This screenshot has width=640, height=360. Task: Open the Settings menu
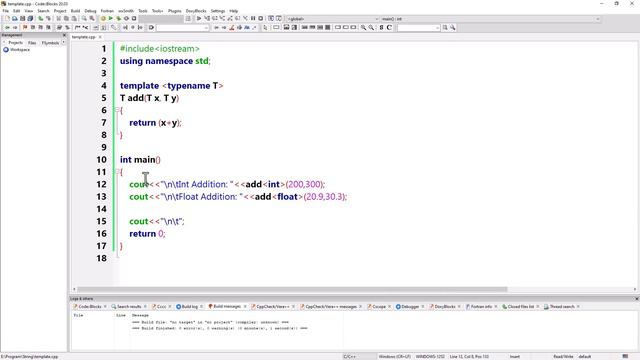point(218,11)
